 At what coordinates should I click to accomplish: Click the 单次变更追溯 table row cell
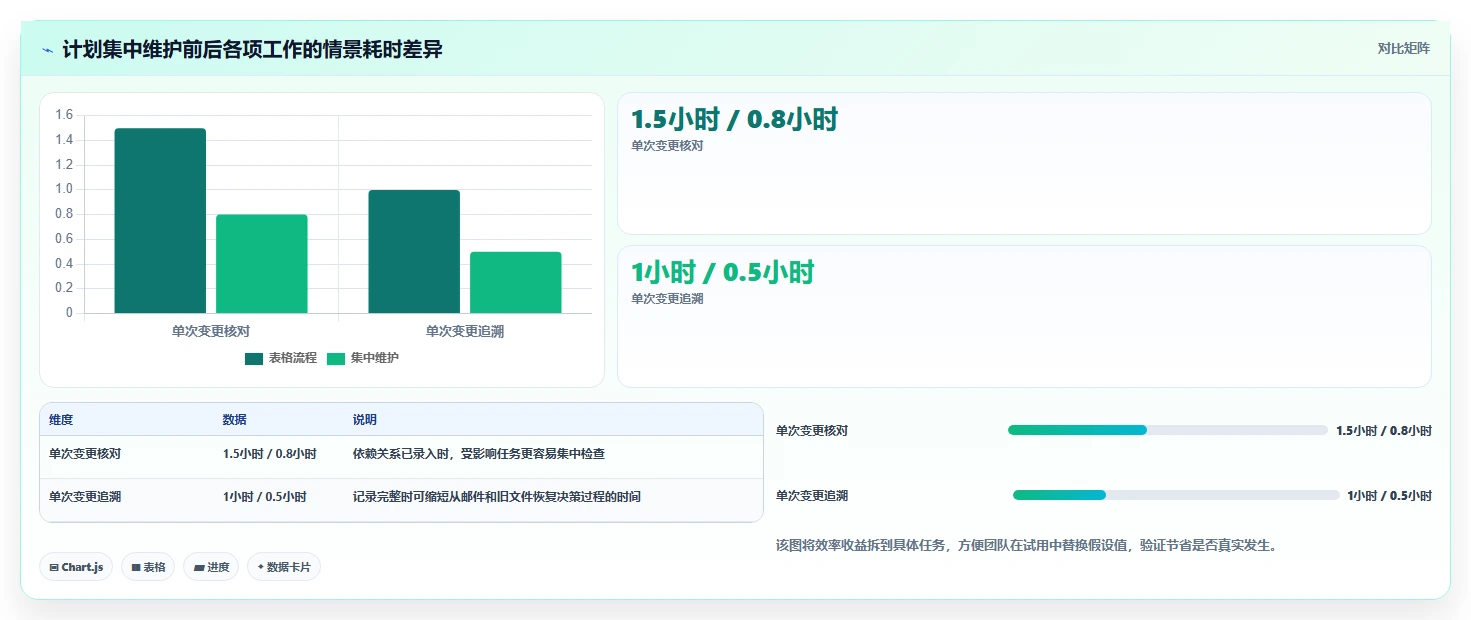[85, 497]
